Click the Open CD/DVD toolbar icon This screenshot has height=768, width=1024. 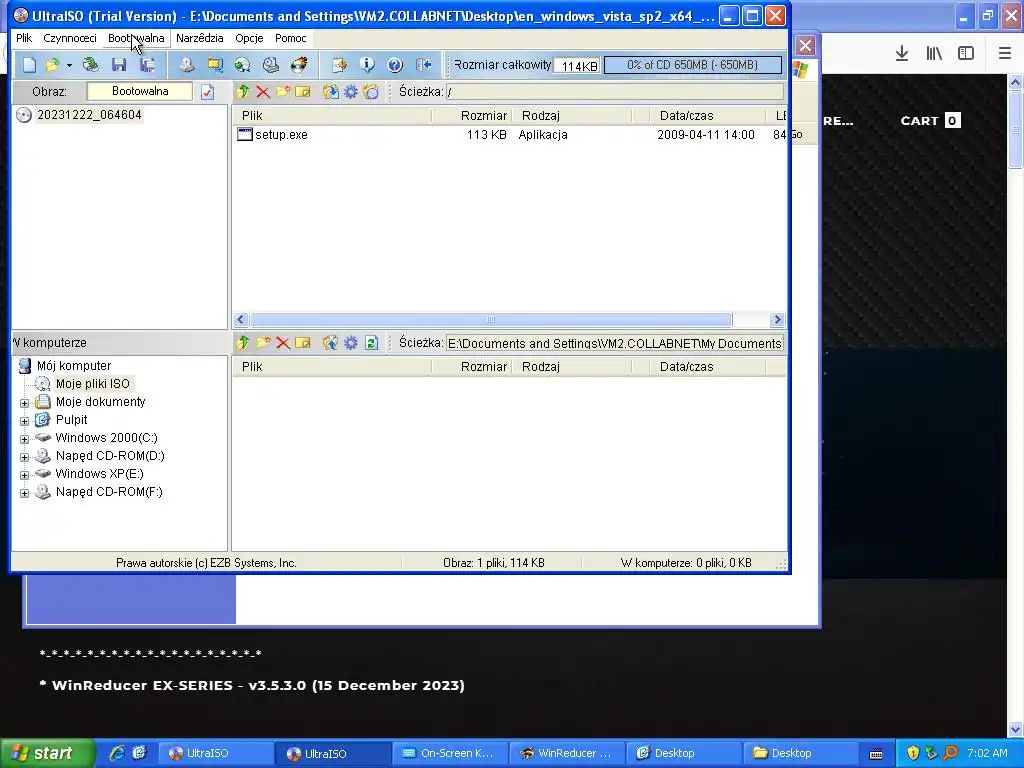[x=91, y=65]
